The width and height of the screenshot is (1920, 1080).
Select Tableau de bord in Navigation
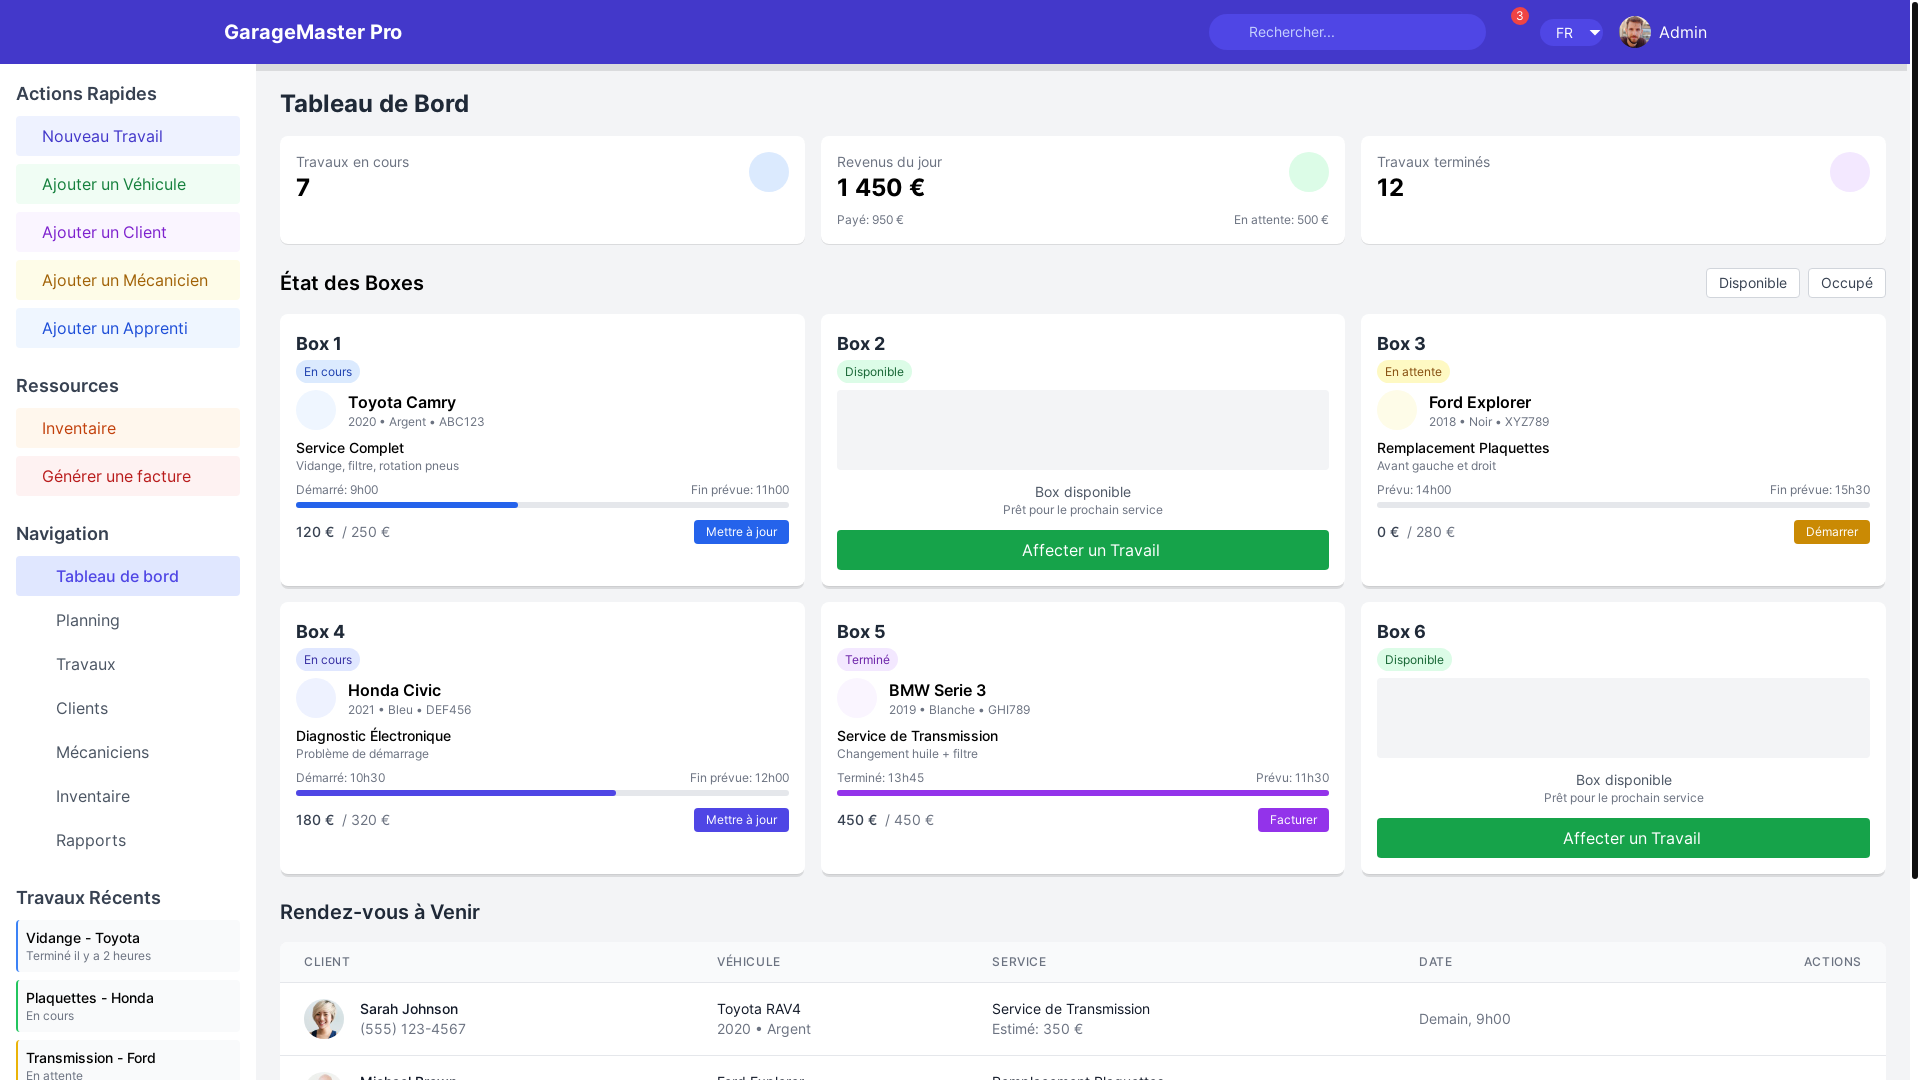(x=128, y=576)
